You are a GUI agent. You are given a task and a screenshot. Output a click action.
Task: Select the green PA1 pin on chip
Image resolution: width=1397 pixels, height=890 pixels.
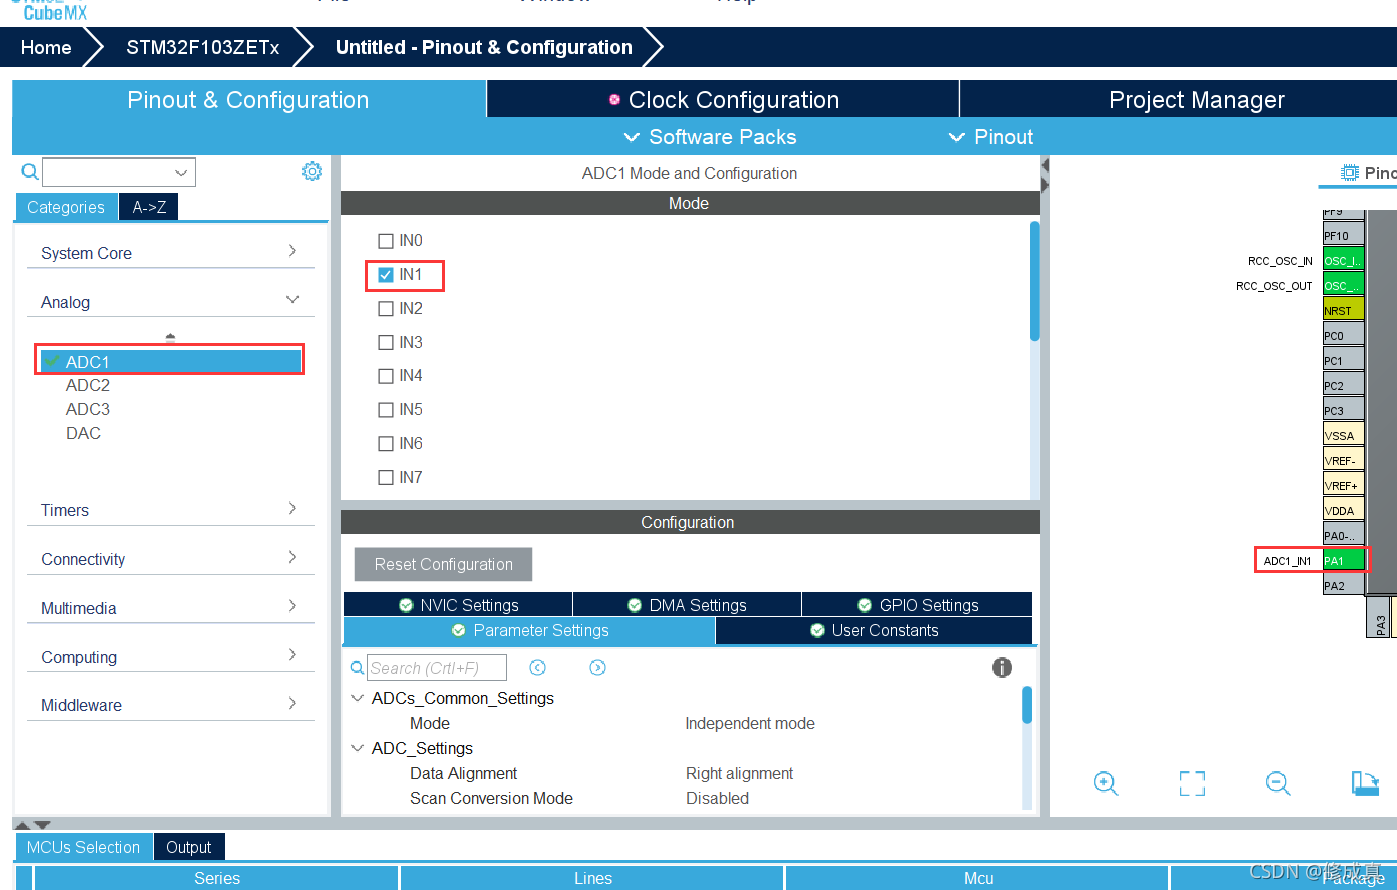click(x=1343, y=560)
